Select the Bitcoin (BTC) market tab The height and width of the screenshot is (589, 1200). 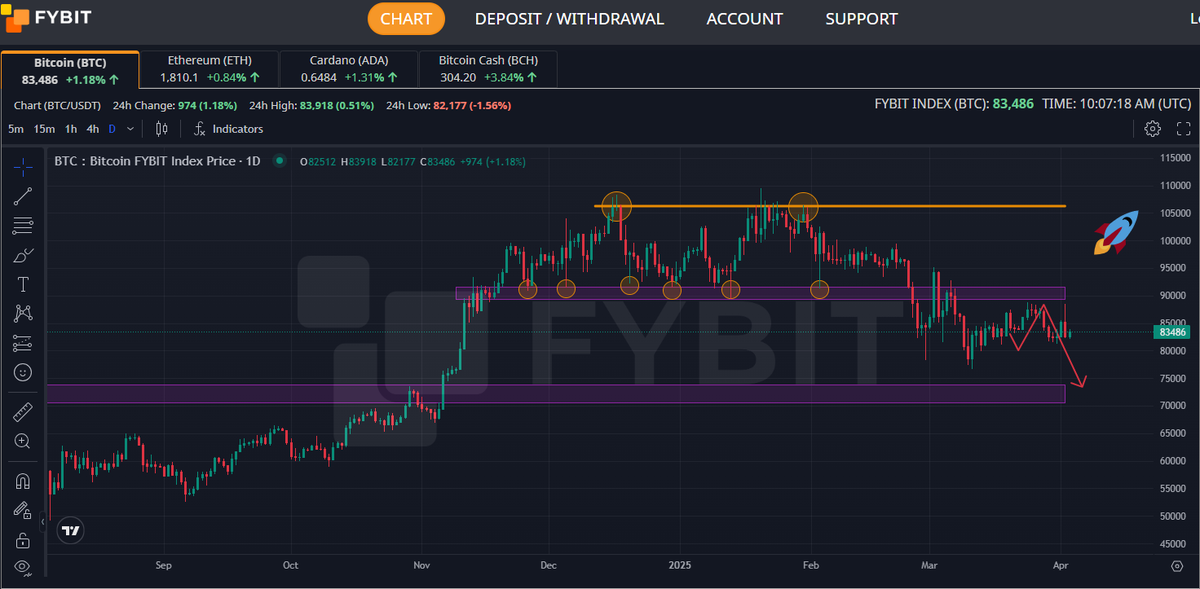70,71
